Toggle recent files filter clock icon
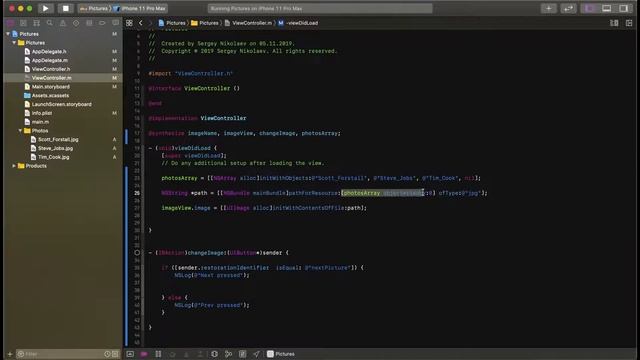Screen dimensions: 640x360 (107, 354)
